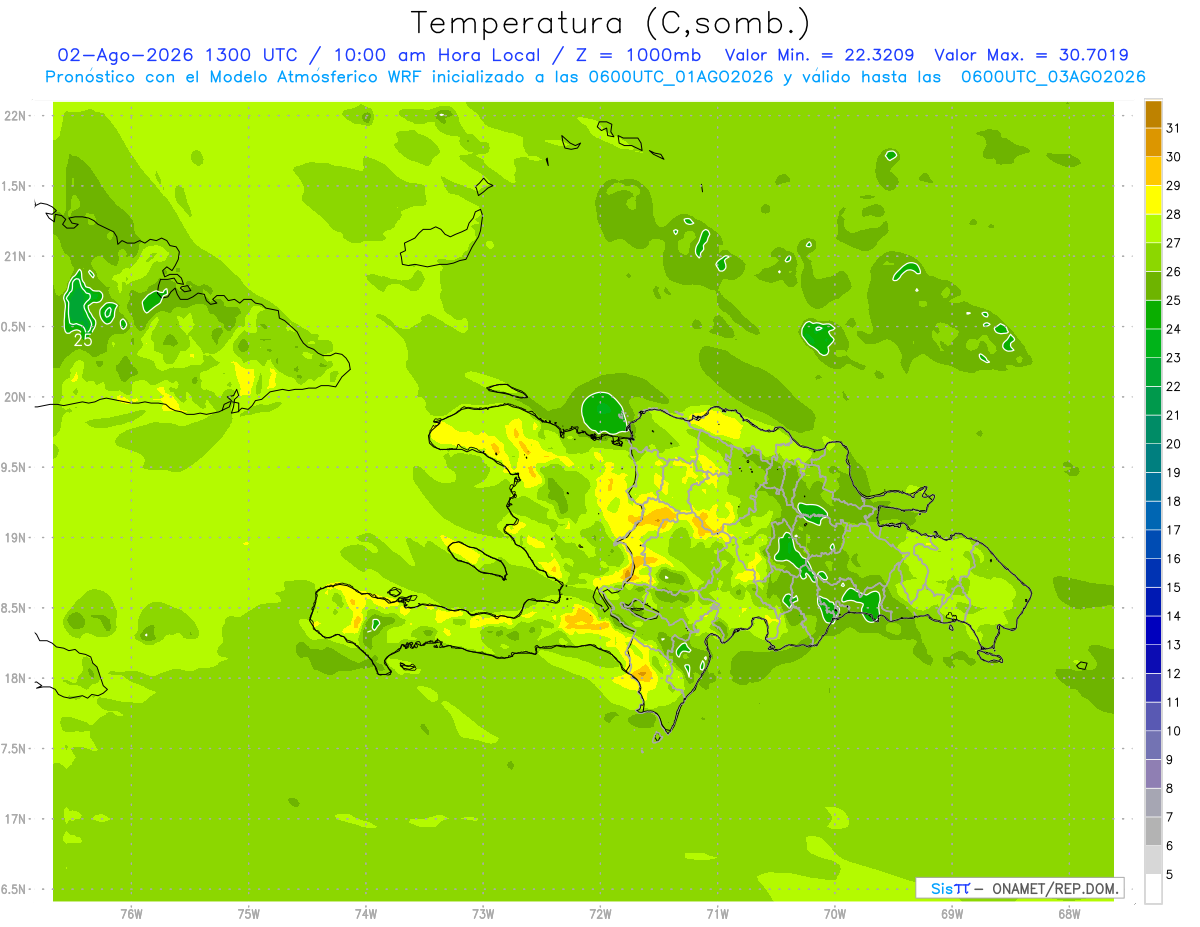This screenshot has height=927, width=1200.
Task: Click the "Valor Max. = 30.7019" readout
Action: pos(1031,55)
